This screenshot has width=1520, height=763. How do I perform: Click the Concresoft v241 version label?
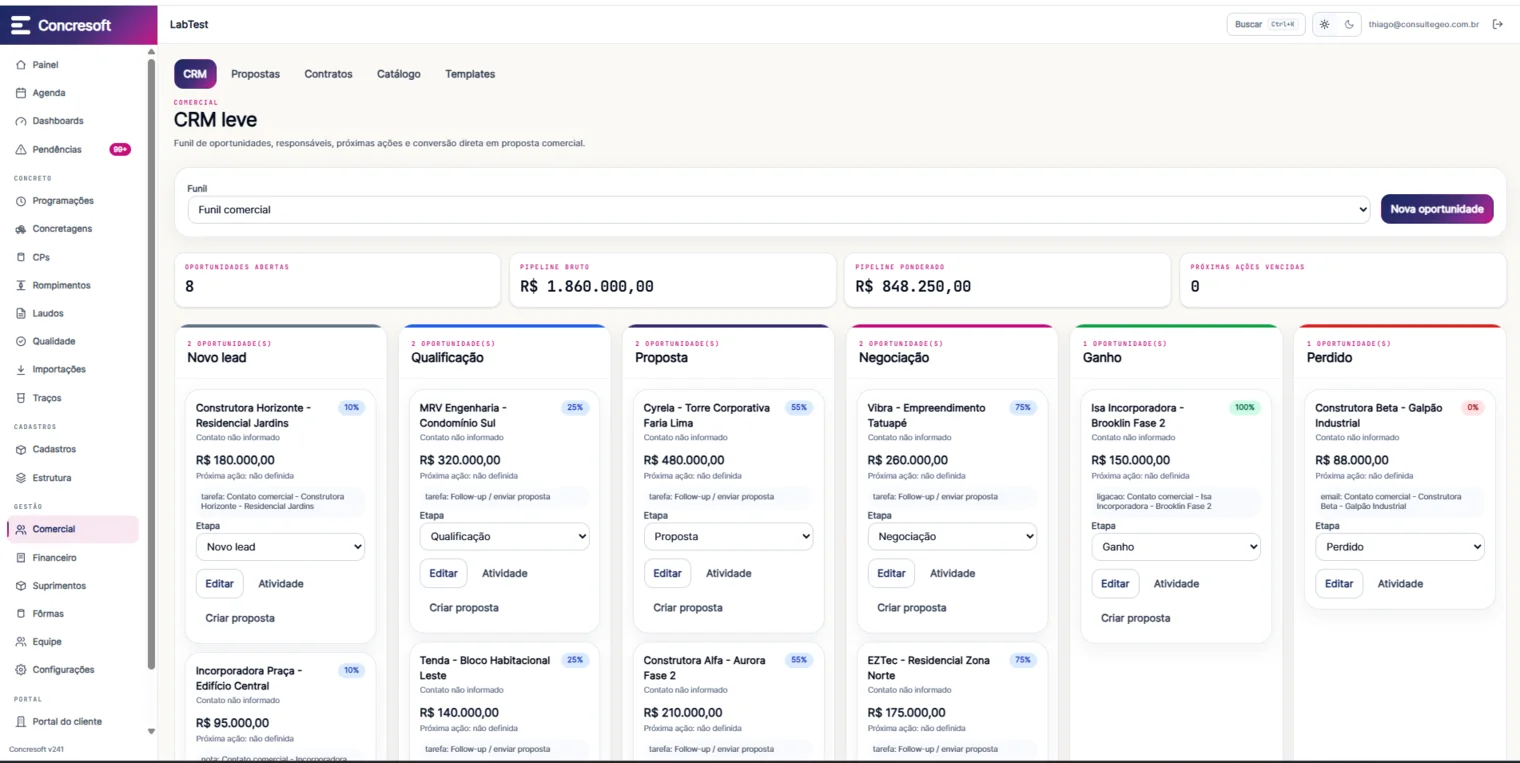click(x=36, y=749)
